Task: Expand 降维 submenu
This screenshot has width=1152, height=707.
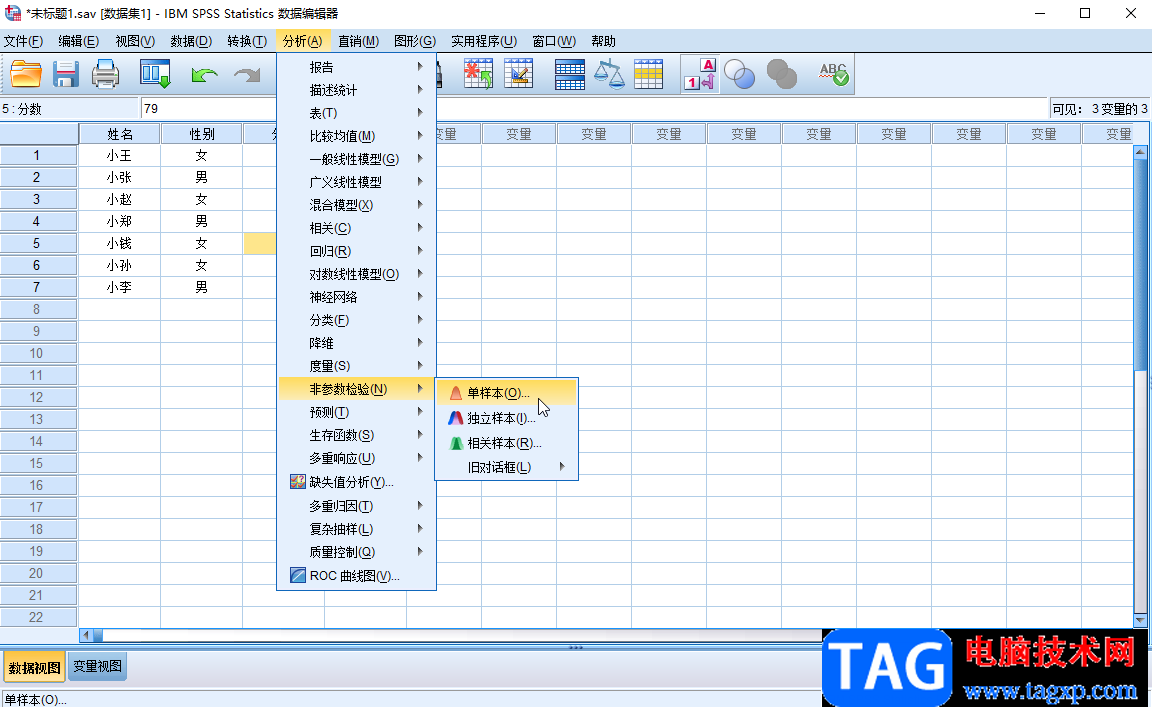Action: pyautogui.click(x=356, y=343)
